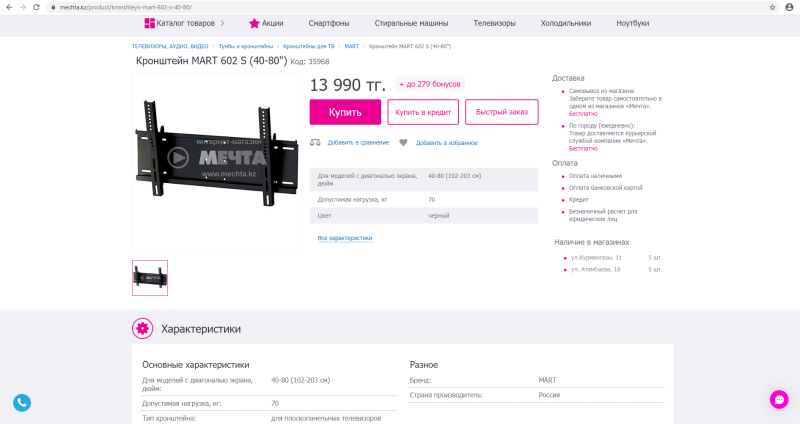This screenshot has height=424, width=800.
Task: Click Купить в кредит button
Action: [423, 112]
